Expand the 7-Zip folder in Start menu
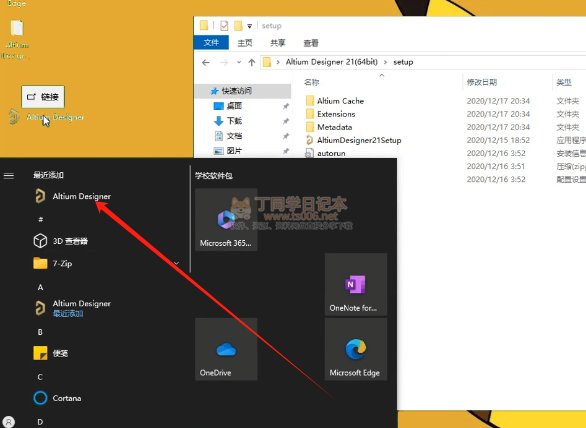586x428 pixels. [x=107, y=264]
